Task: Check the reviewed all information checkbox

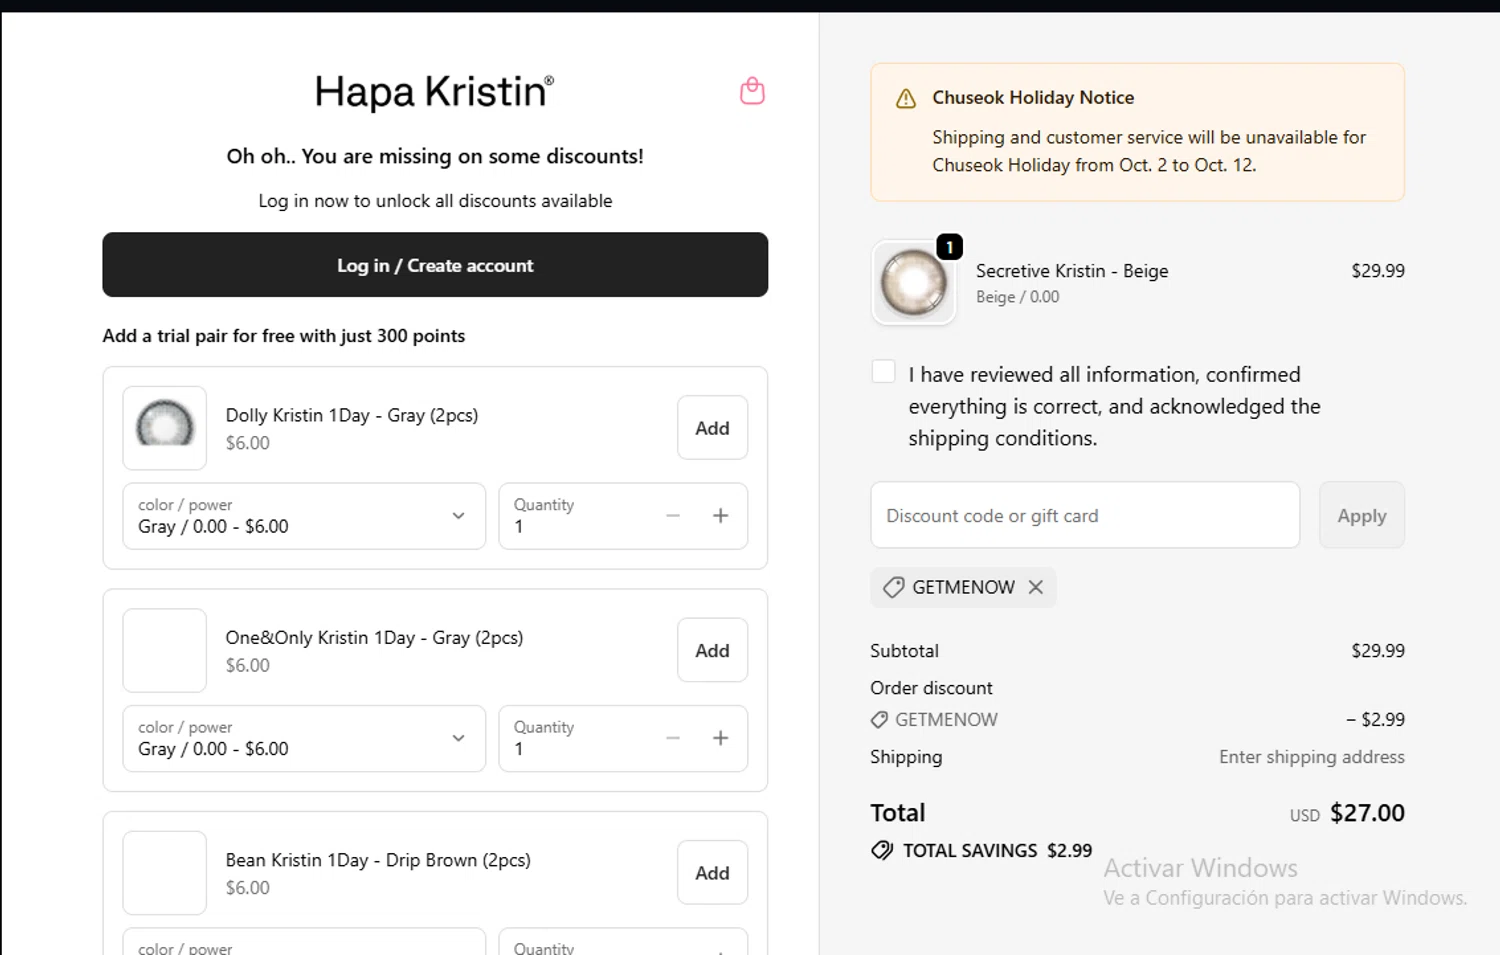Action: [x=884, y=371]
